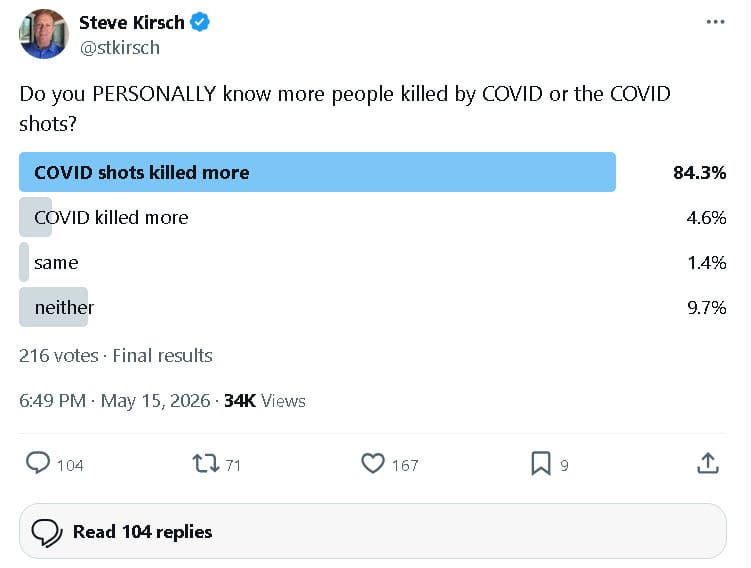Screen dimensions: 751x568
Task: Select the 'COVID killed more' poll option
Action: tap(111, 217)
